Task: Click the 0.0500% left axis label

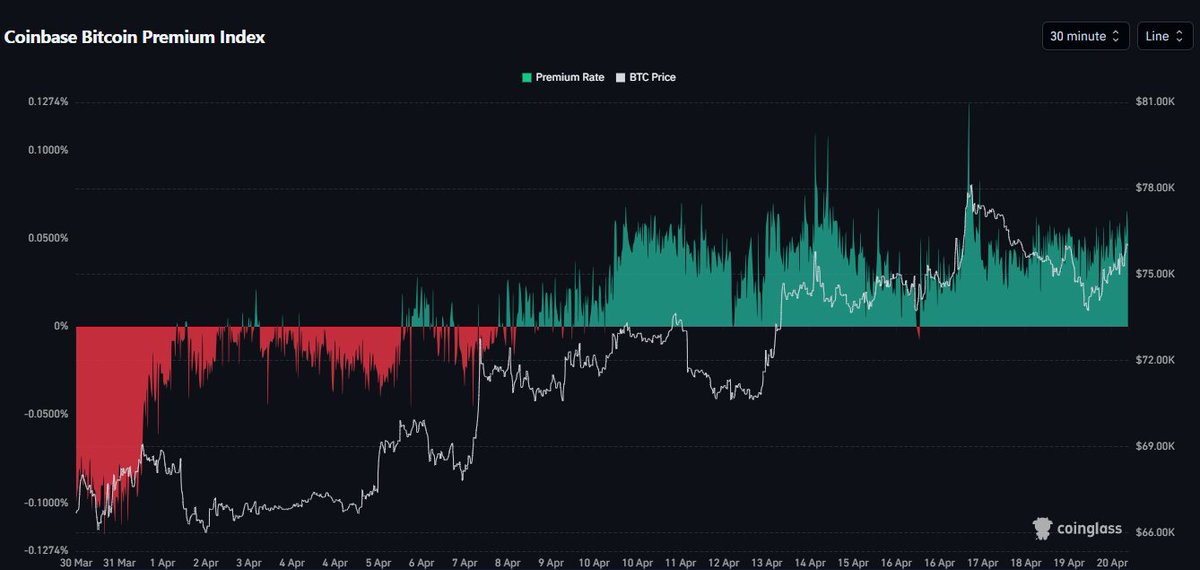Action: [x=50, y=238]
